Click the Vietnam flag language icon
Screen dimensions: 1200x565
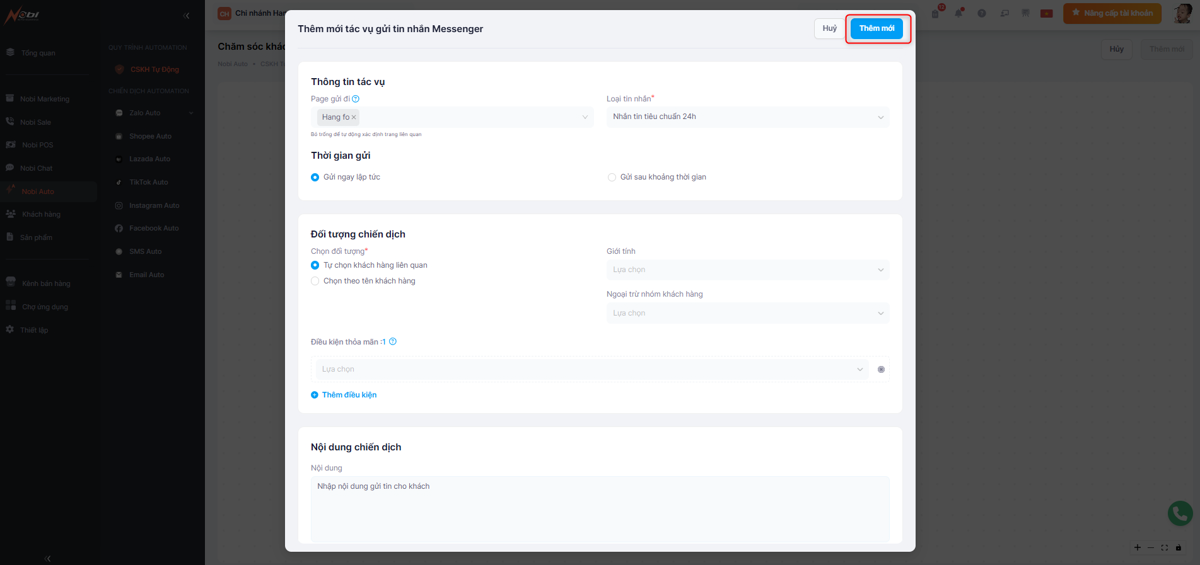pyautogui.click(x=1046, y=13)
